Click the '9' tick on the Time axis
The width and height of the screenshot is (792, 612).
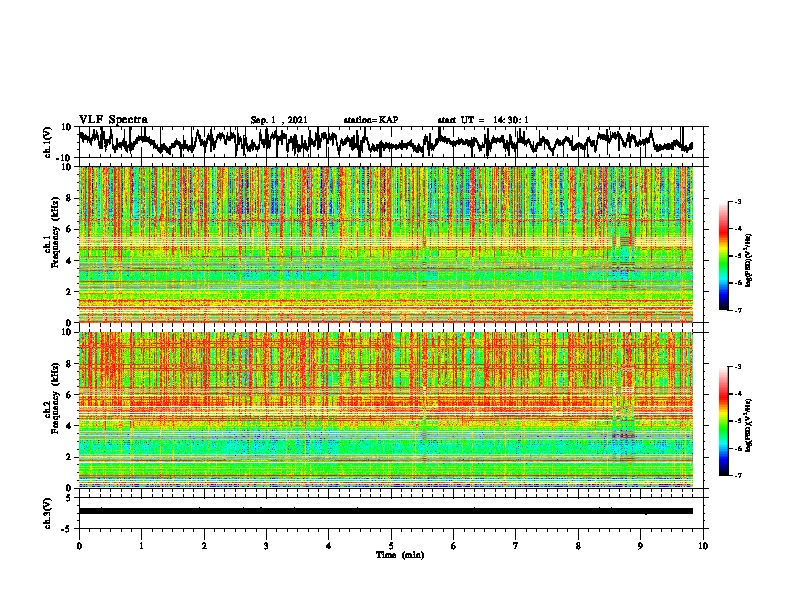640,546
